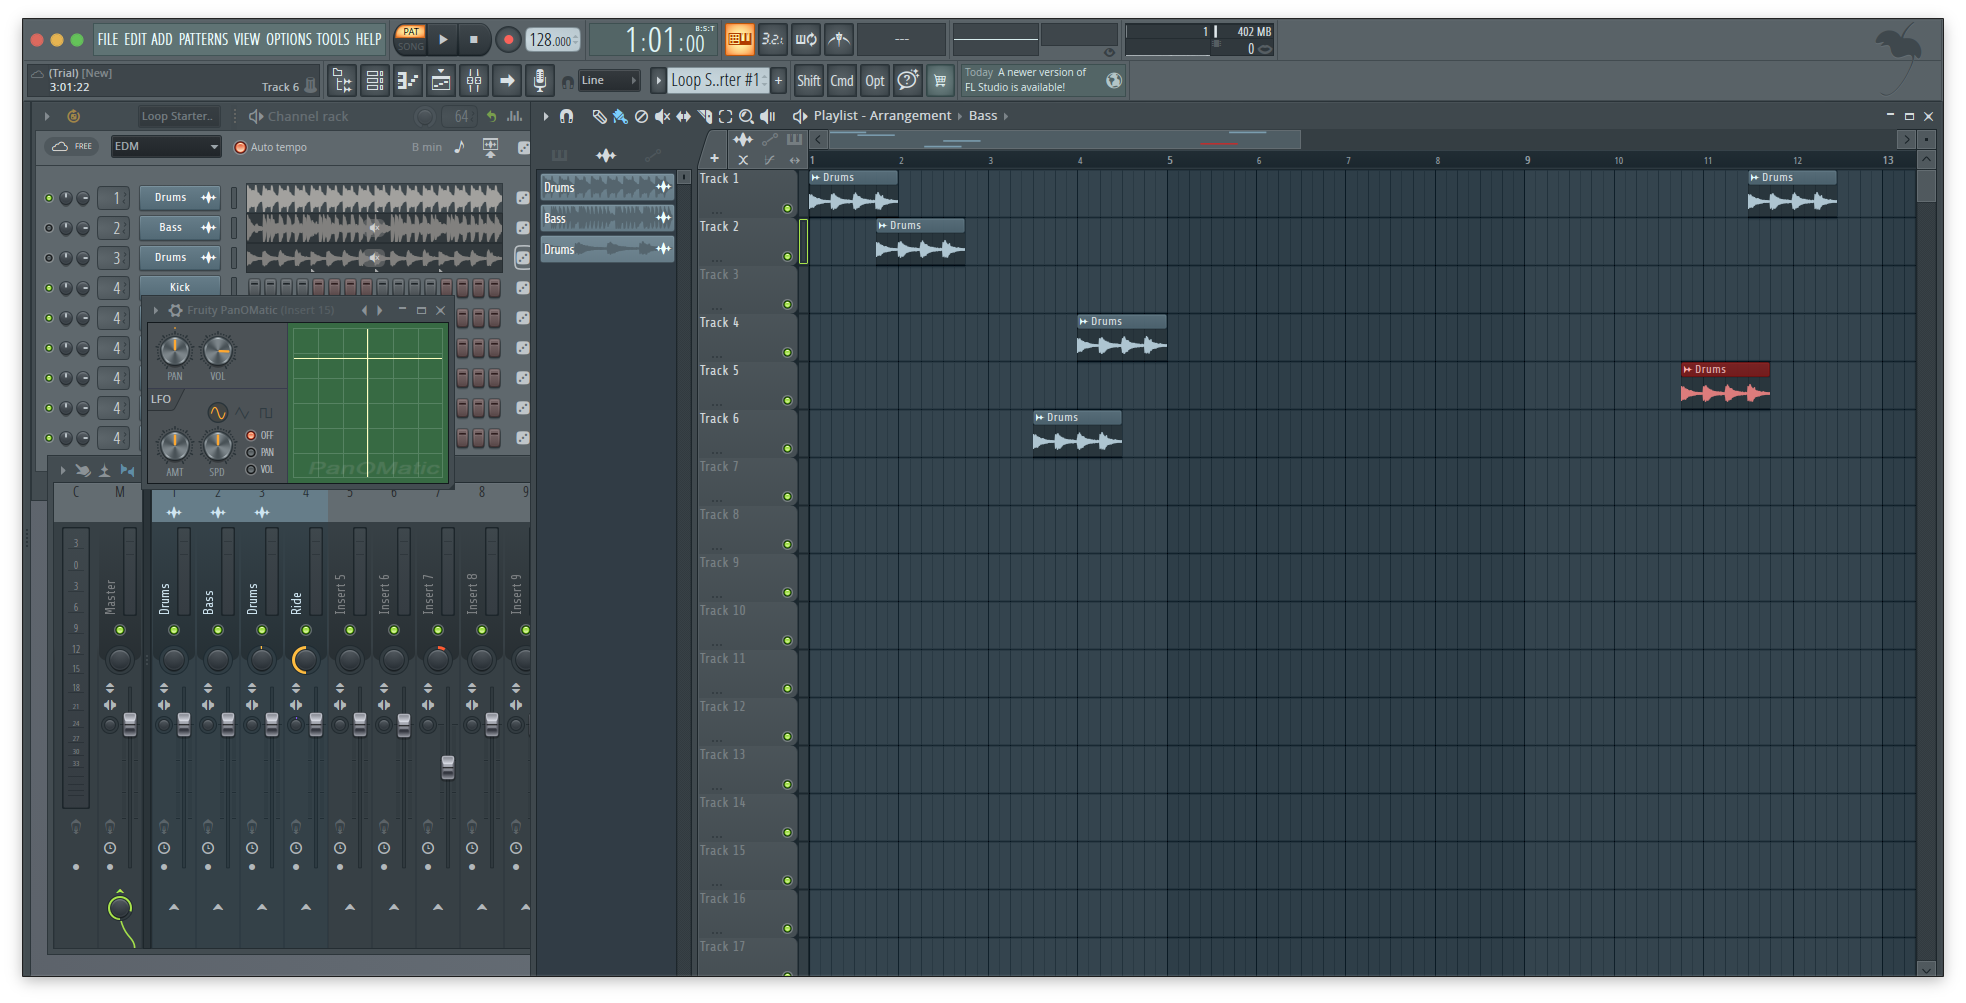The height and width of the screenshot is (1003, 1966).
Task: Select the LFO PAN radio button
Action: [251, 453]
